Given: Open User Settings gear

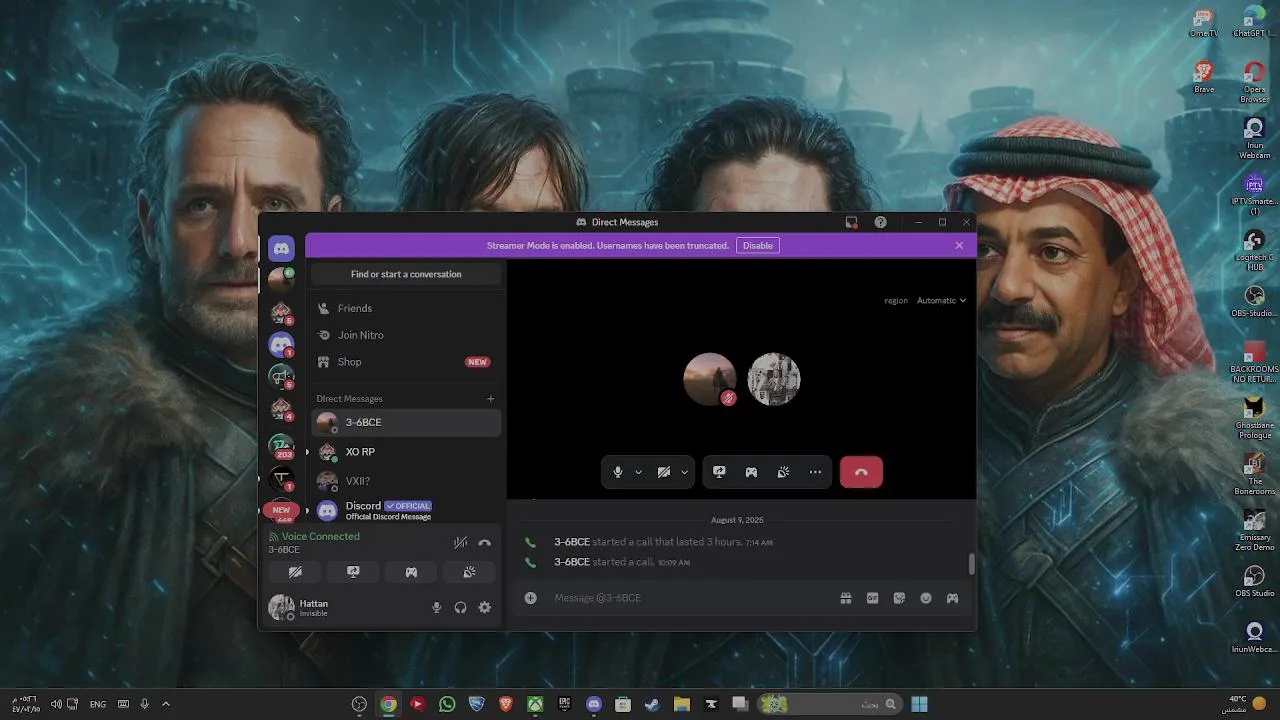Looking at the screenshot, I should click(x=485, y=607).
